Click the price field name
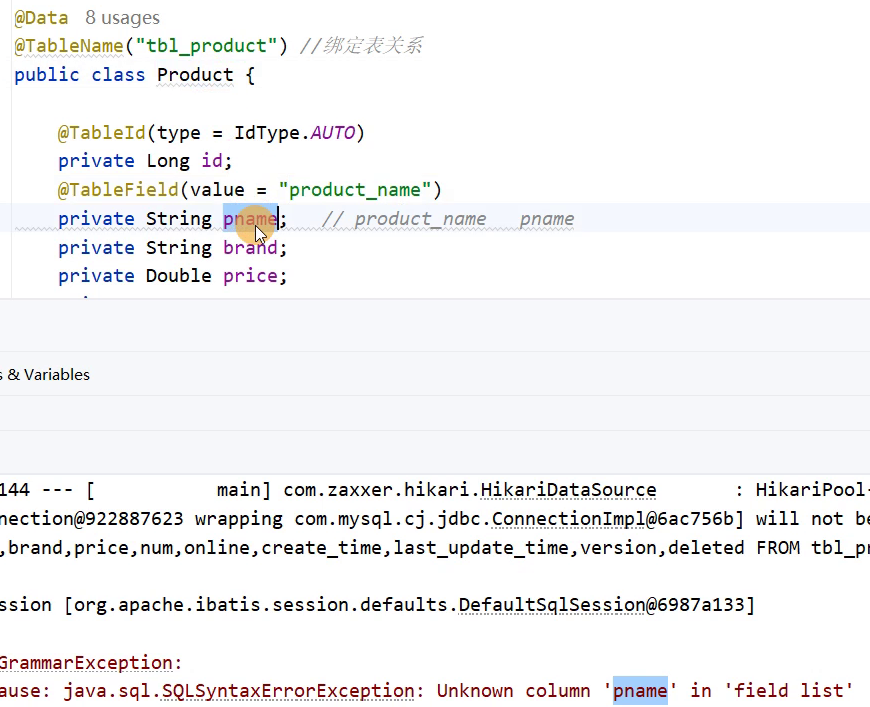Screen dimensions: 870x707 click(250, 276)
